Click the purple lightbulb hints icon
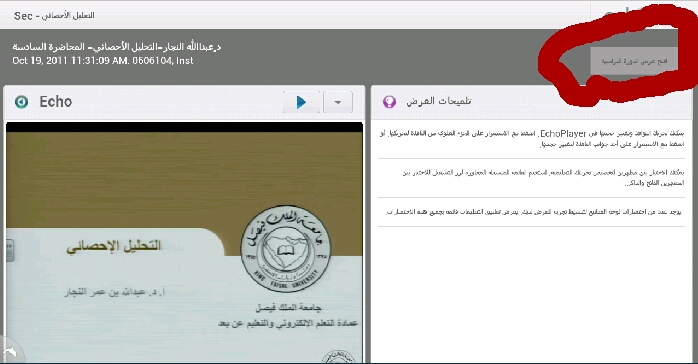Viewport: 698px width, 364px height. pyautogui.click(x=390, y=102)
